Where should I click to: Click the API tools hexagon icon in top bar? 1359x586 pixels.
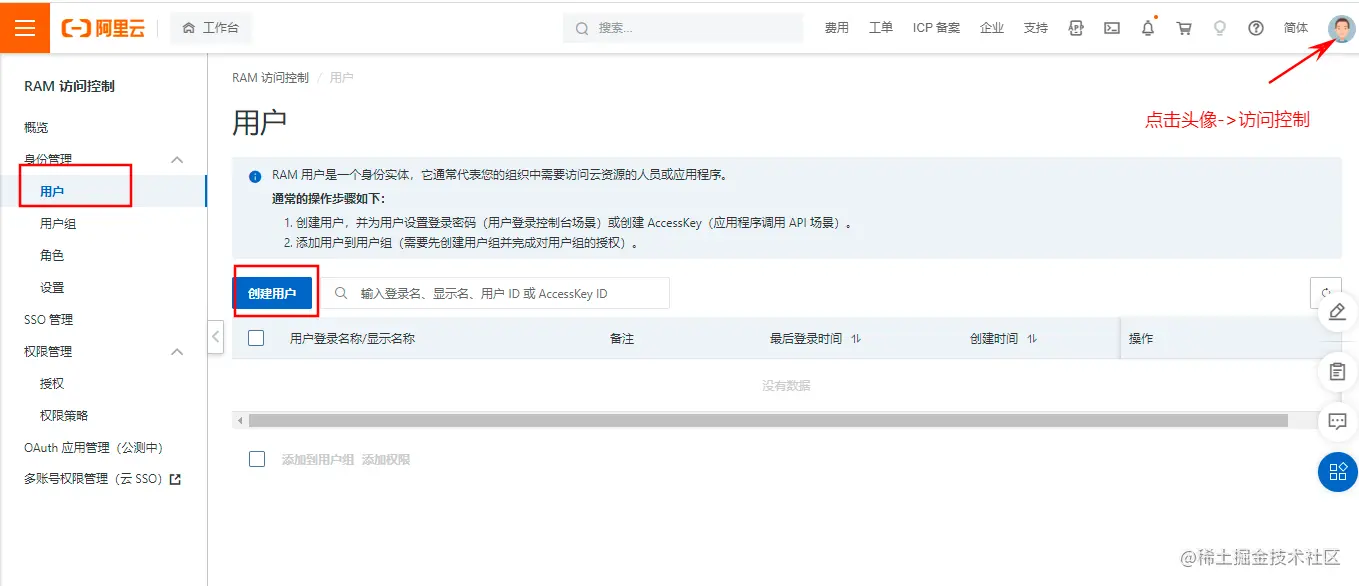coord(1076,28)
